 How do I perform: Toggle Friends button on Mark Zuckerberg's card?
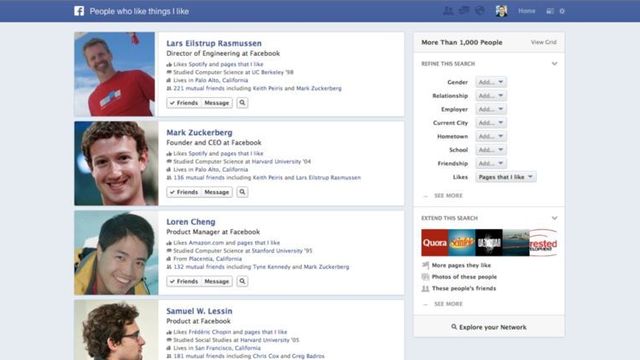pyautogui.click(x=183, y=192)
